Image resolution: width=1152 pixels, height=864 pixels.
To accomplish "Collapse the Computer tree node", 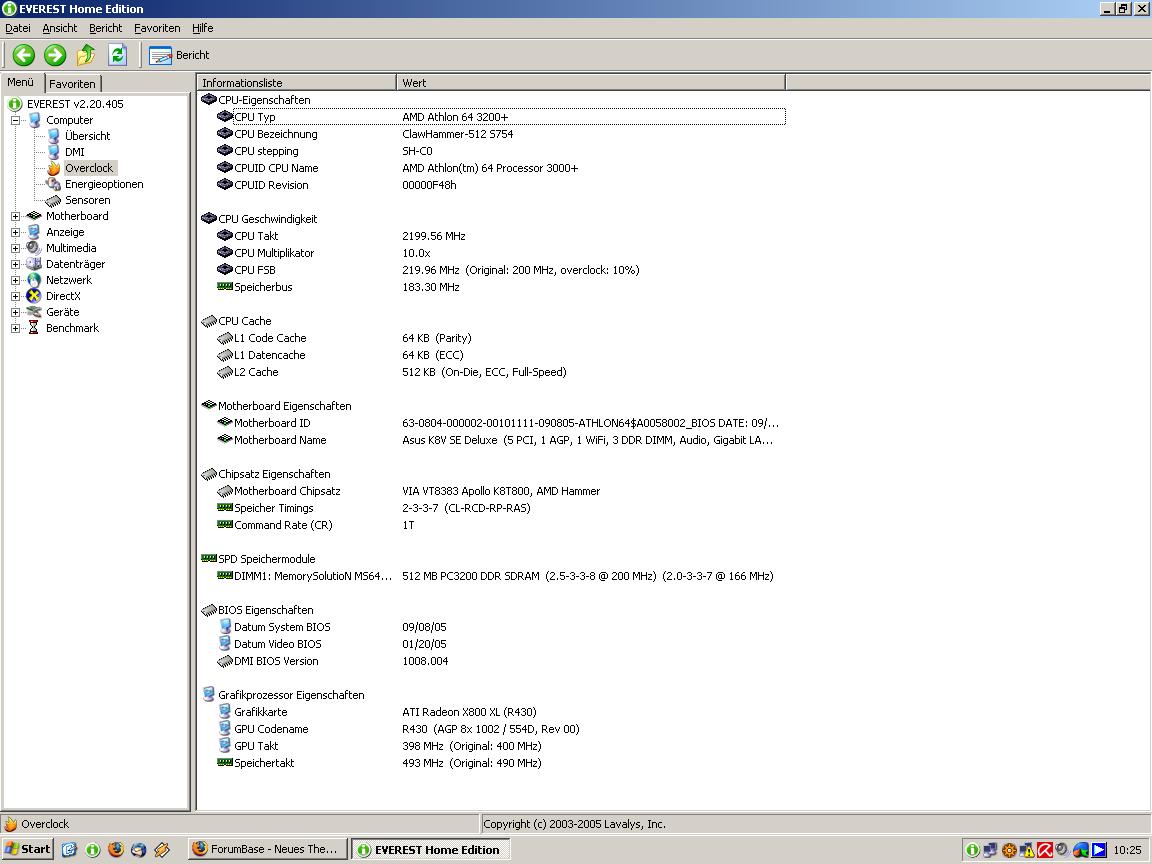I will coord(15,120).
